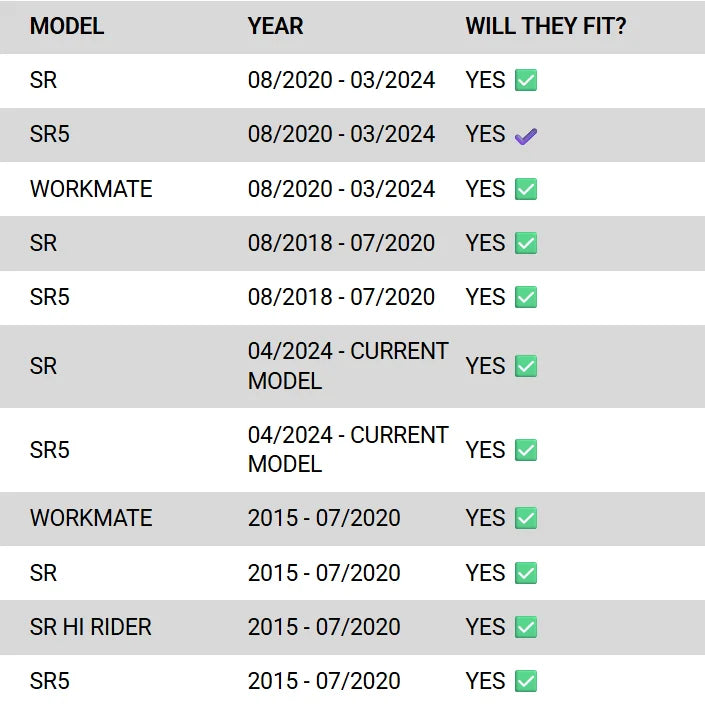Click the purple checkmark in SR5 08/2020 row
The height and width of the screenshot is (705, 705).
click(526, 136)
